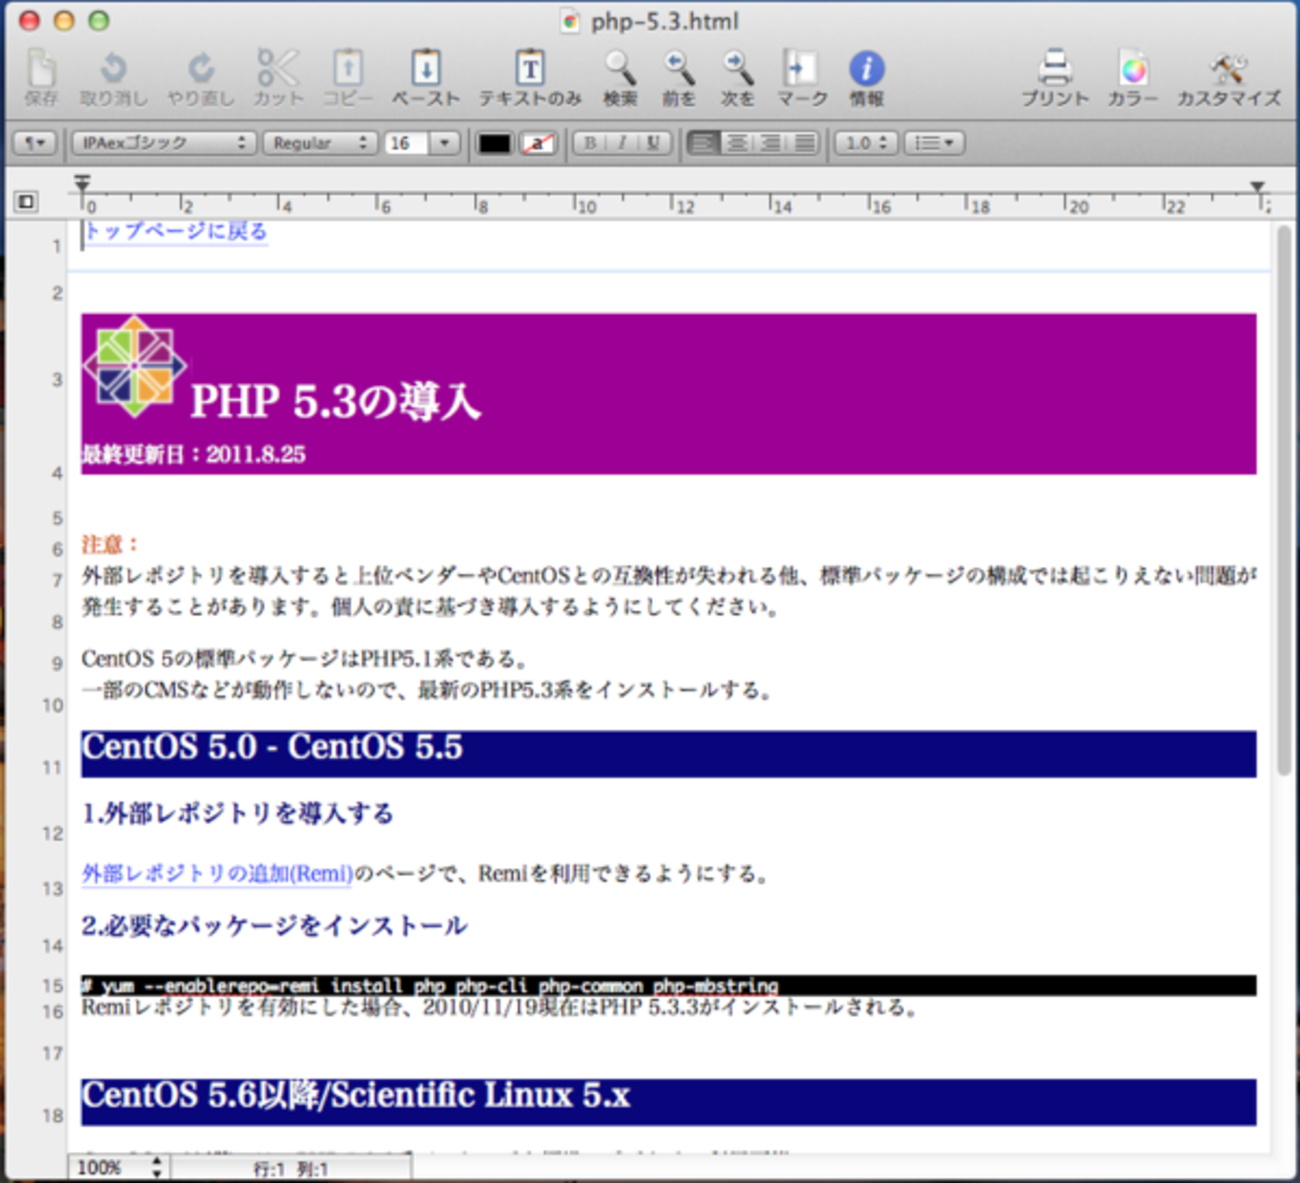The image size is (1300, 1183).
Task: Toggle bold formatting button
Action: coord(590,143)
